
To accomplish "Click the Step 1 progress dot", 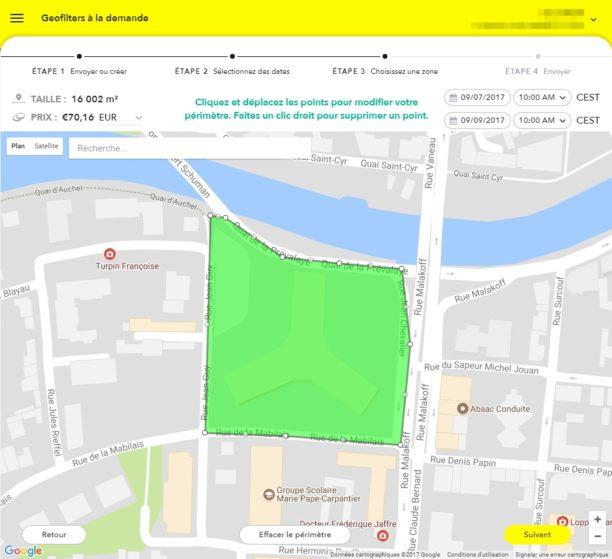I will (x=79, y=56).
